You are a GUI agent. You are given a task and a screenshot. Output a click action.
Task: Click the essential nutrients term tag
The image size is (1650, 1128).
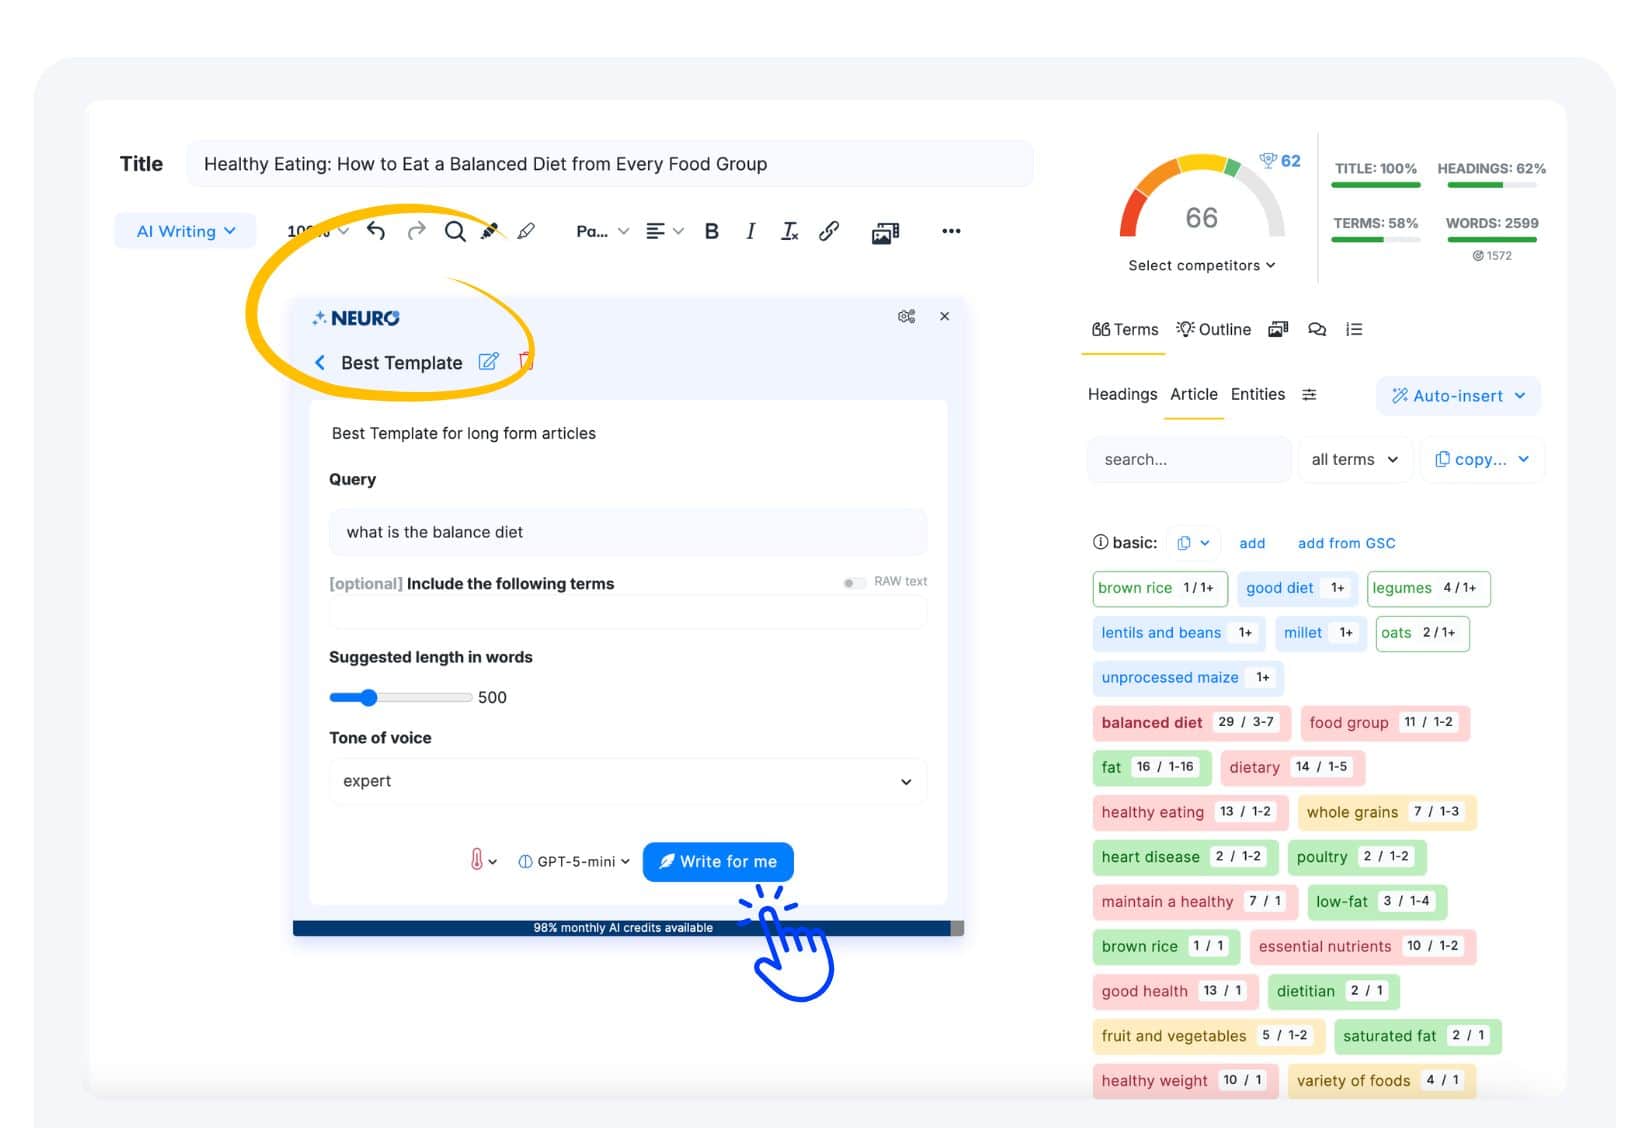click(x=1362, y=946)
